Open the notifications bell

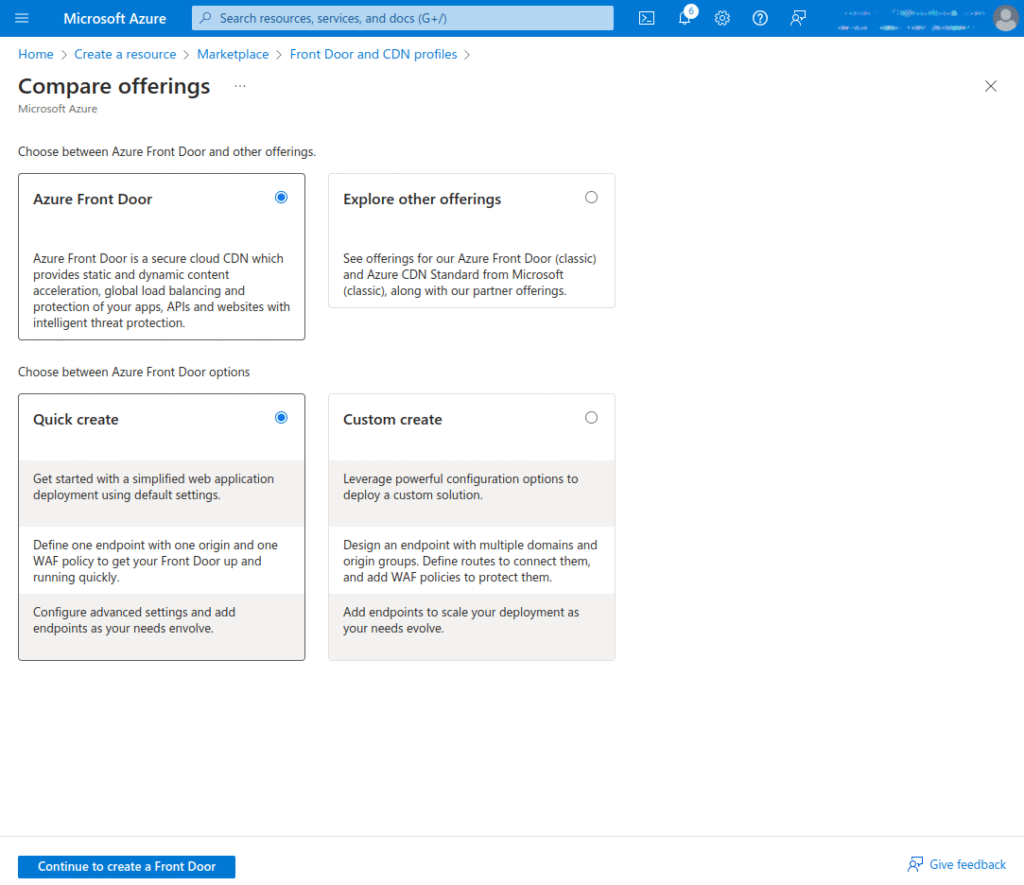pyautogui.click(x=684, y=18)
